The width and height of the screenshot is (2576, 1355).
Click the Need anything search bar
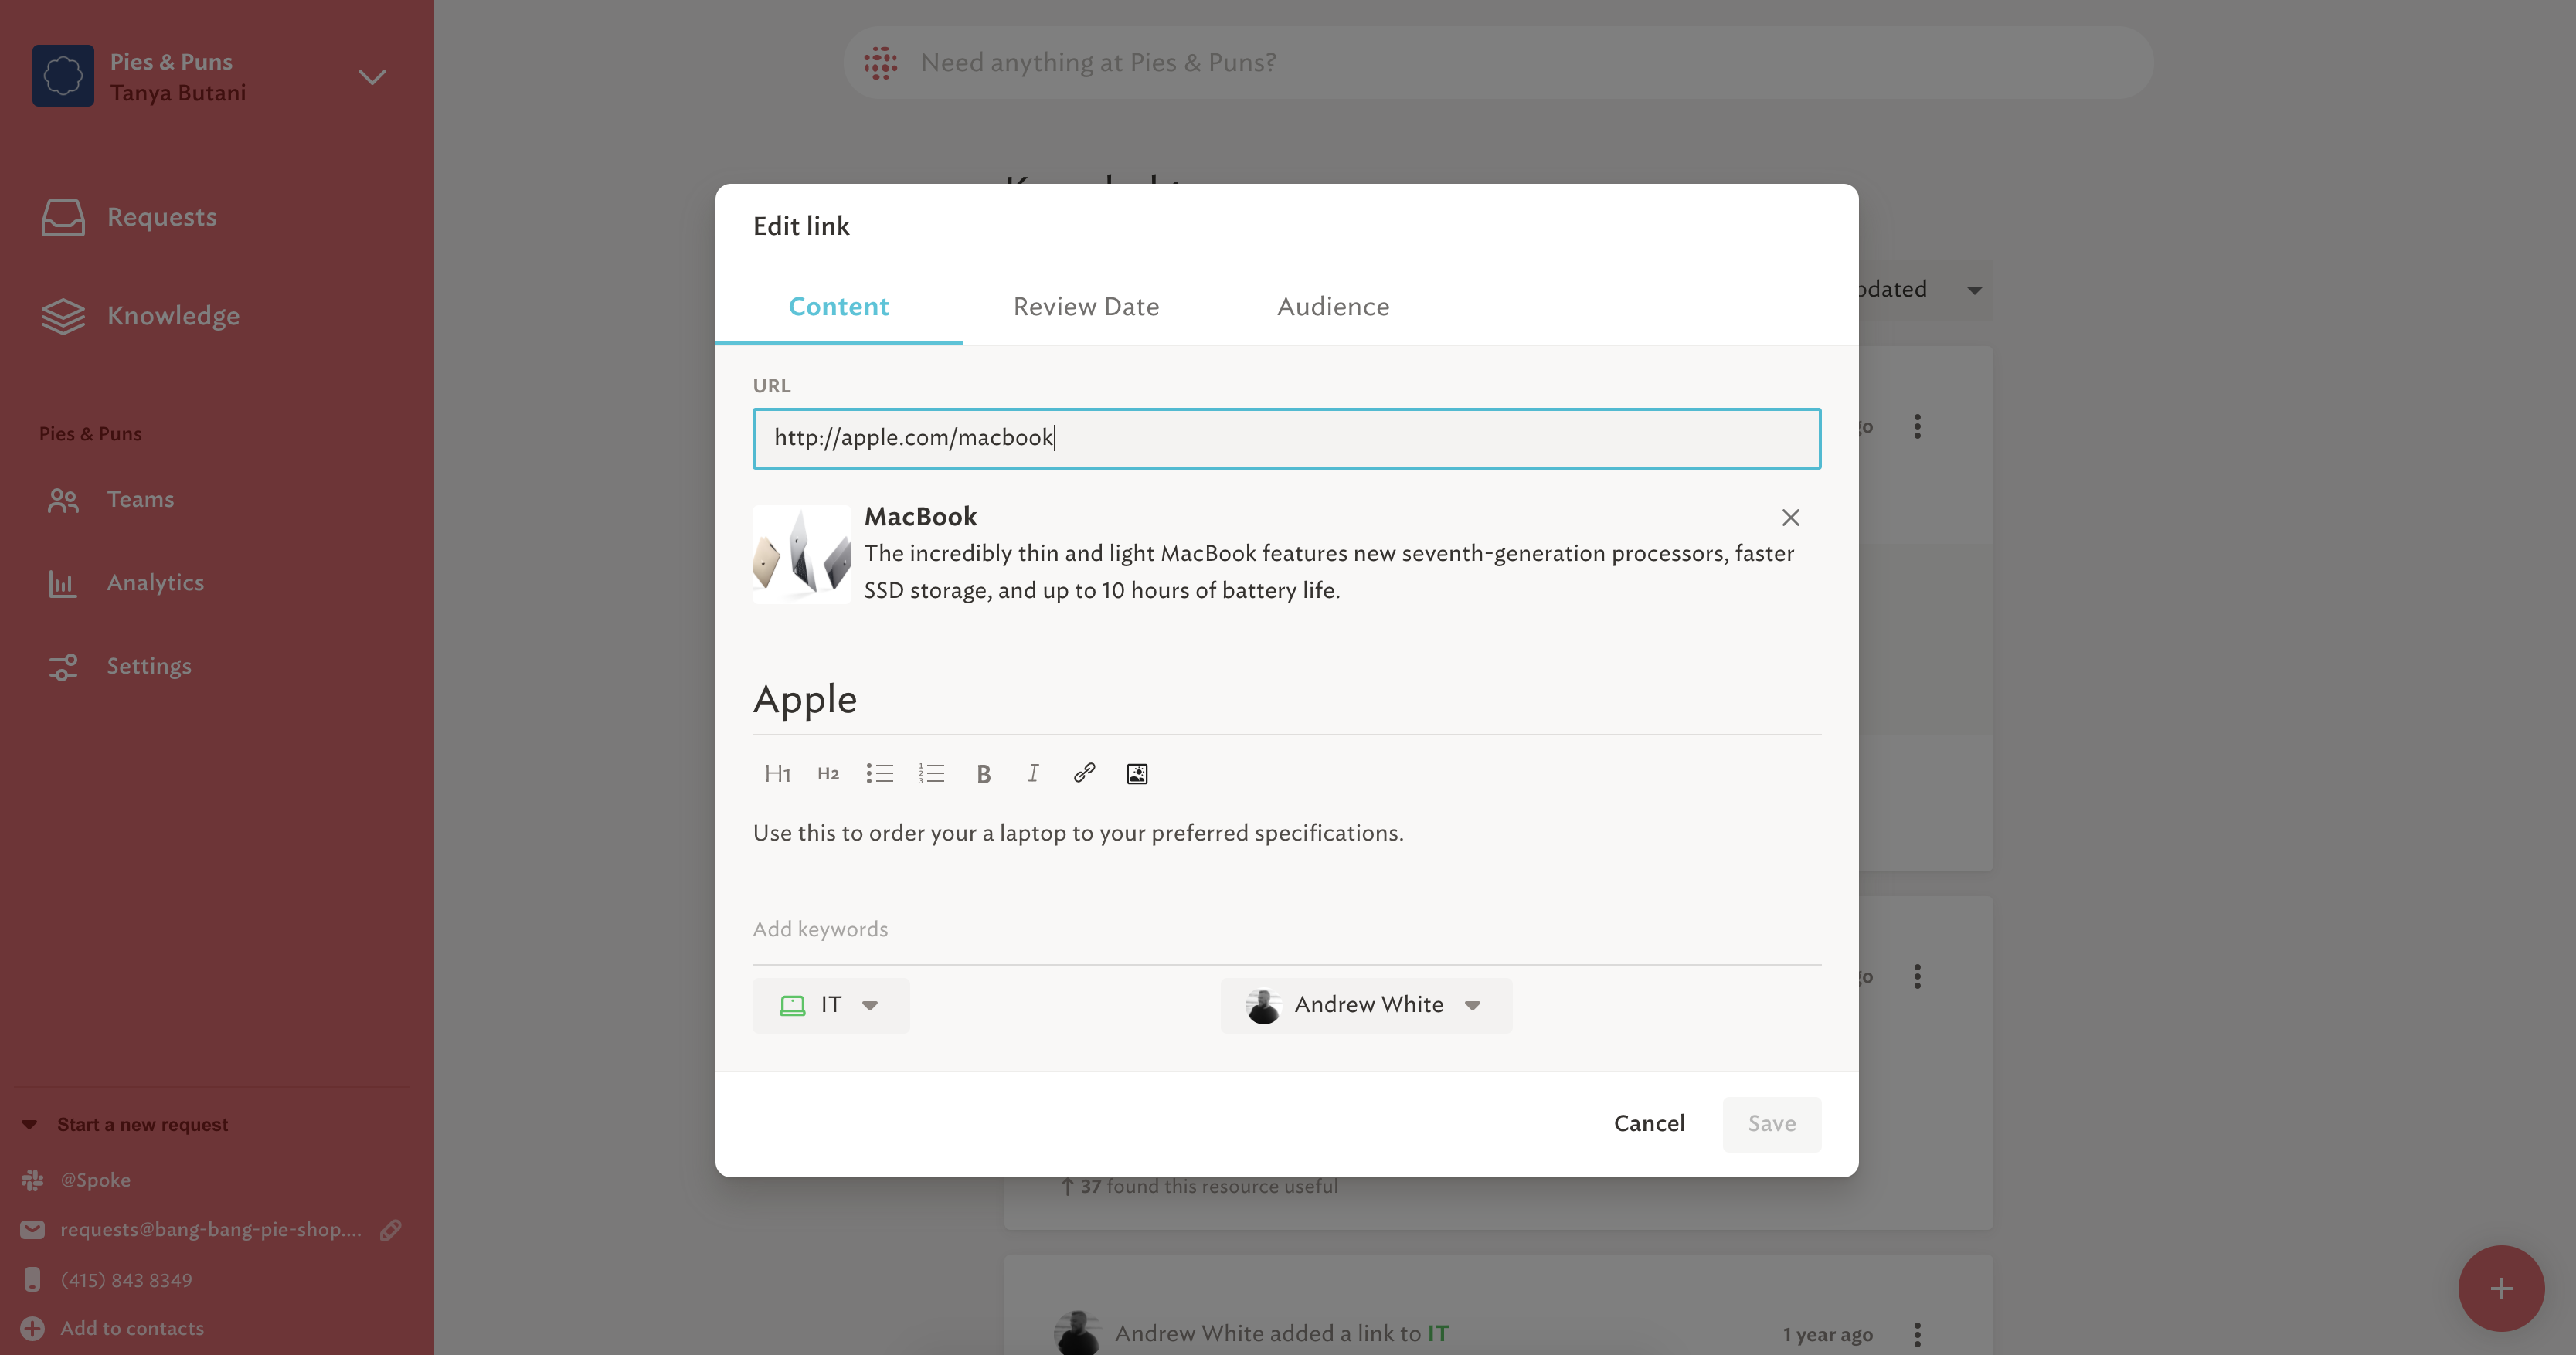[1498, 63]
